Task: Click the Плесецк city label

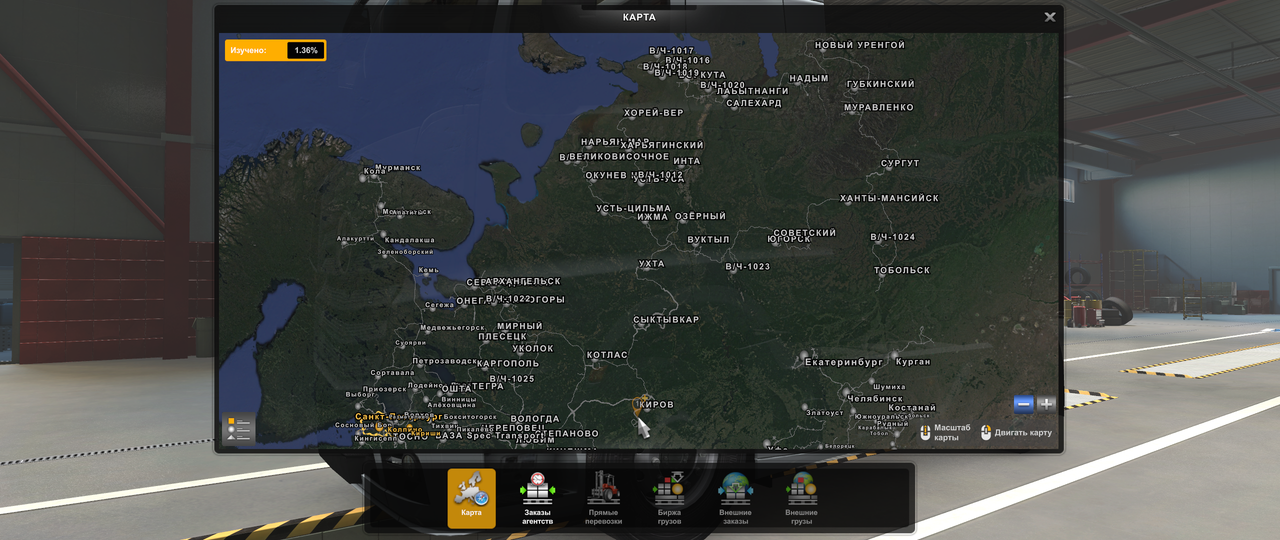Action: point(502,337)
